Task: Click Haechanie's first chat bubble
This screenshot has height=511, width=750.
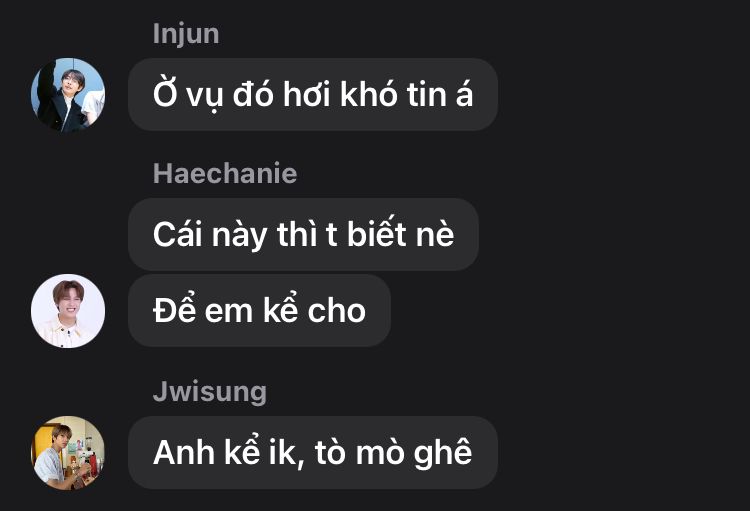Action: (303, 234)
